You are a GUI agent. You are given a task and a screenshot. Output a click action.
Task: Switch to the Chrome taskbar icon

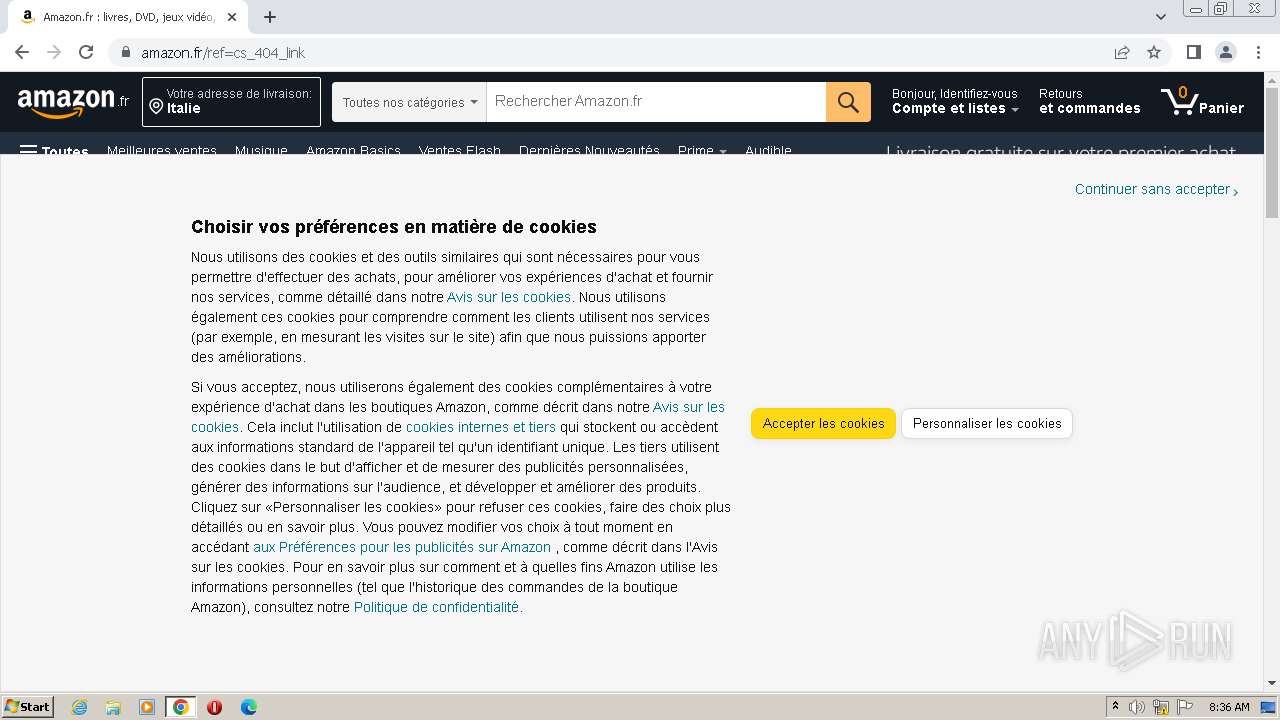(181, 707)
